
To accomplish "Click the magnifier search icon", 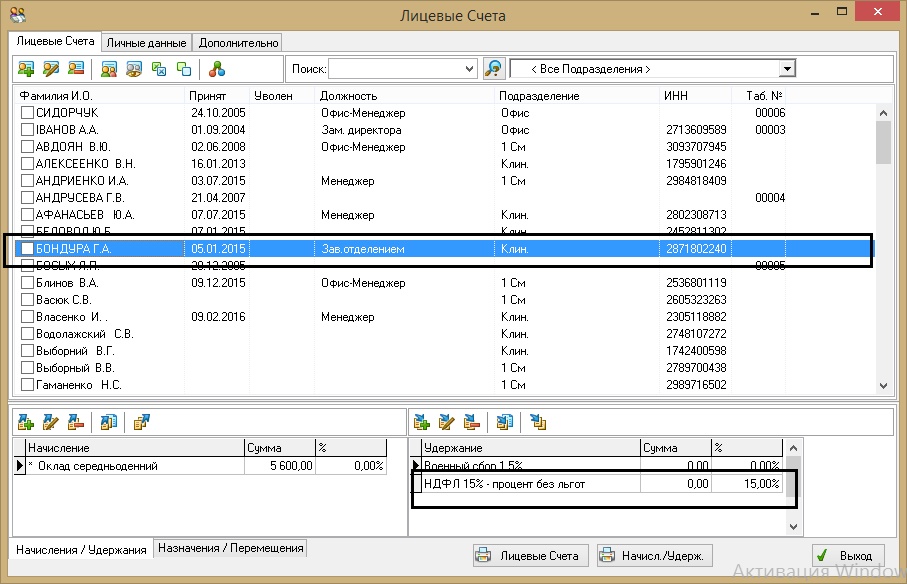I will click(x=494, y=69).
